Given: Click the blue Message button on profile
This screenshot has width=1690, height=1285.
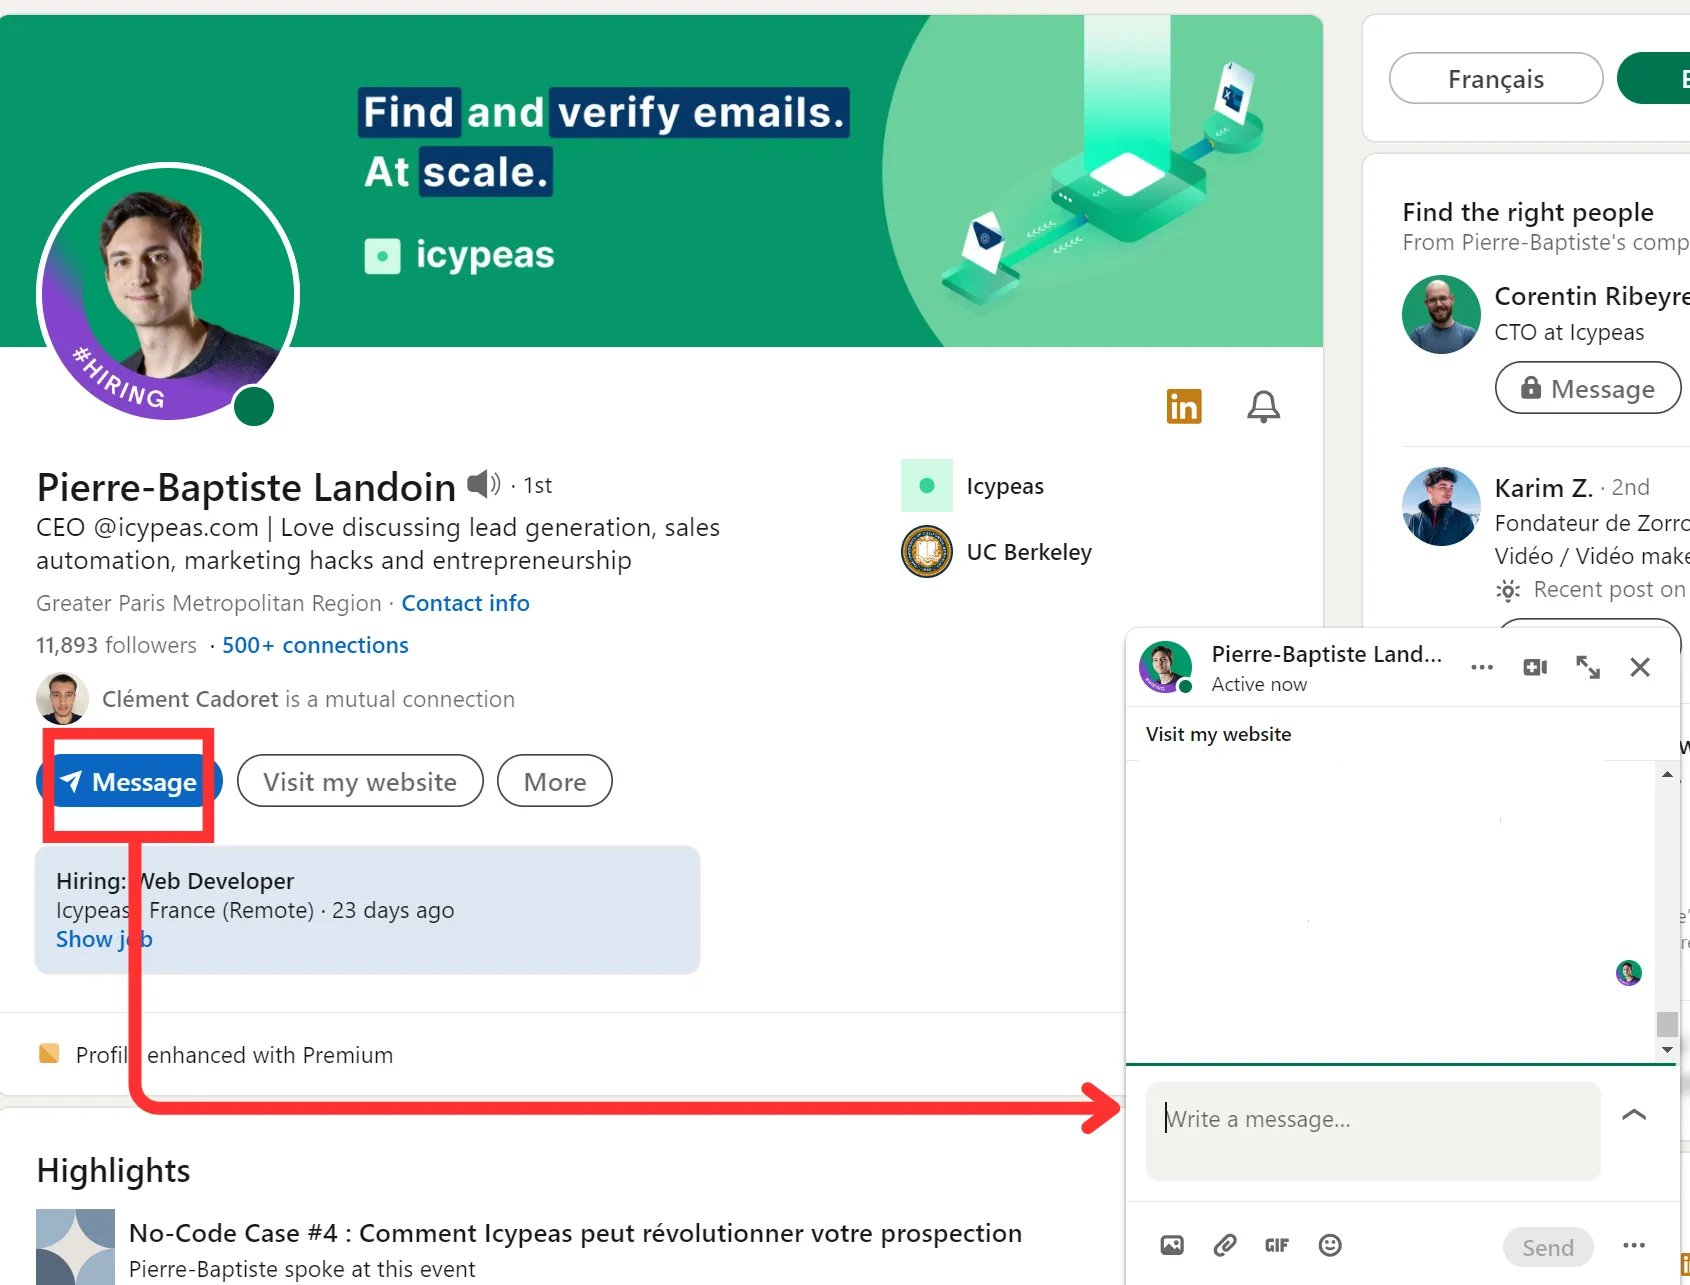Looking at the screenshot, I should 129,781.
